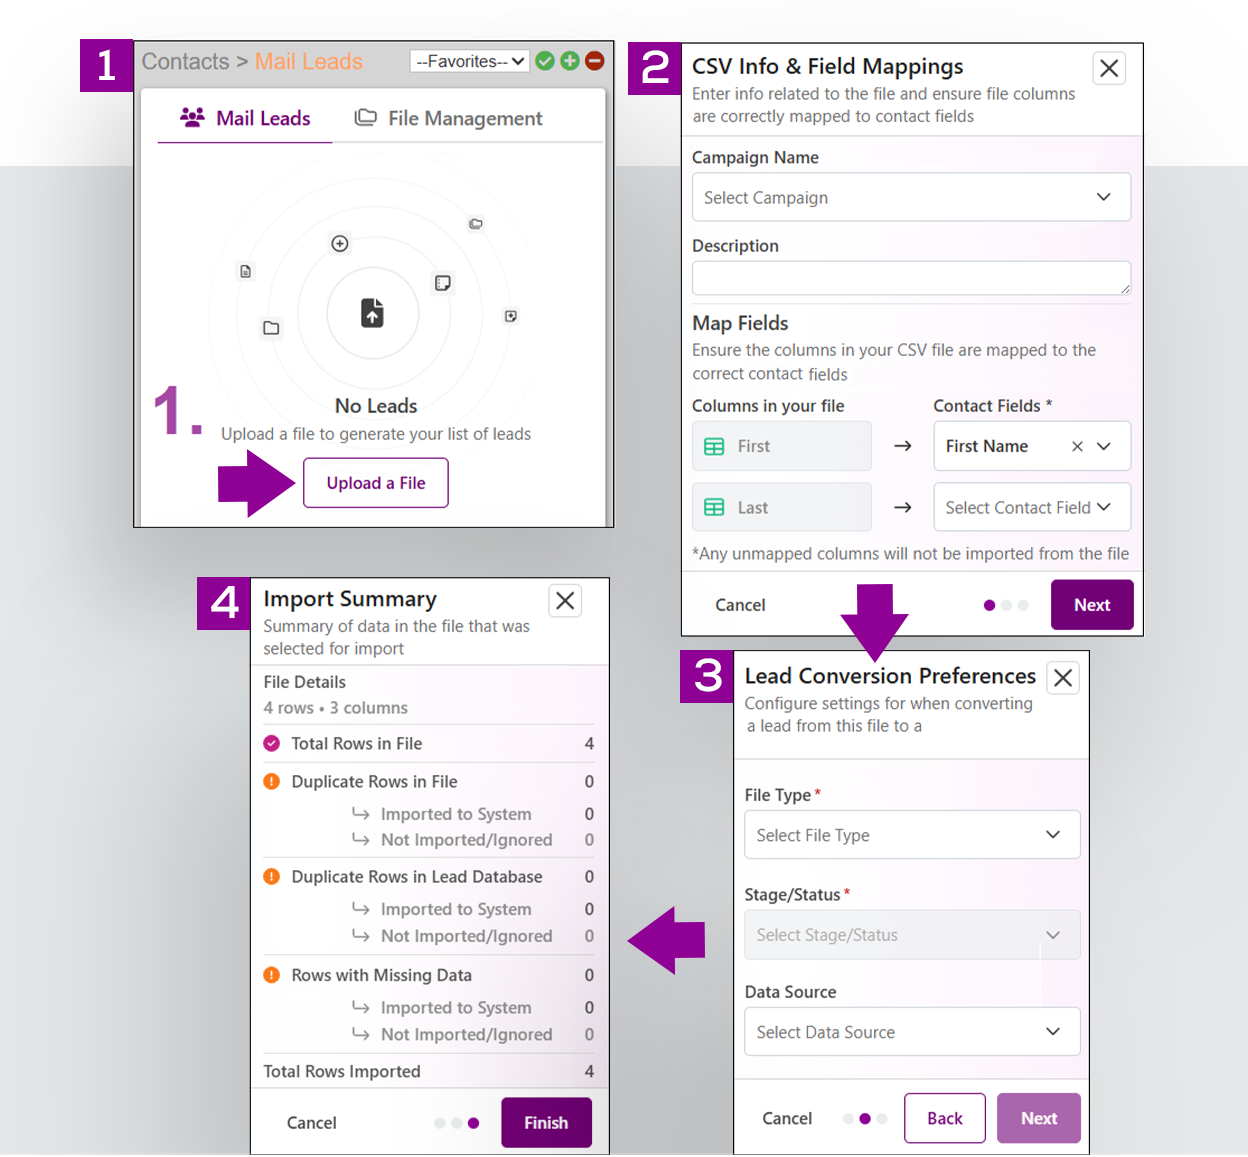
Task: Select the Mail Leads people icon
Action: tap(191, 117)
